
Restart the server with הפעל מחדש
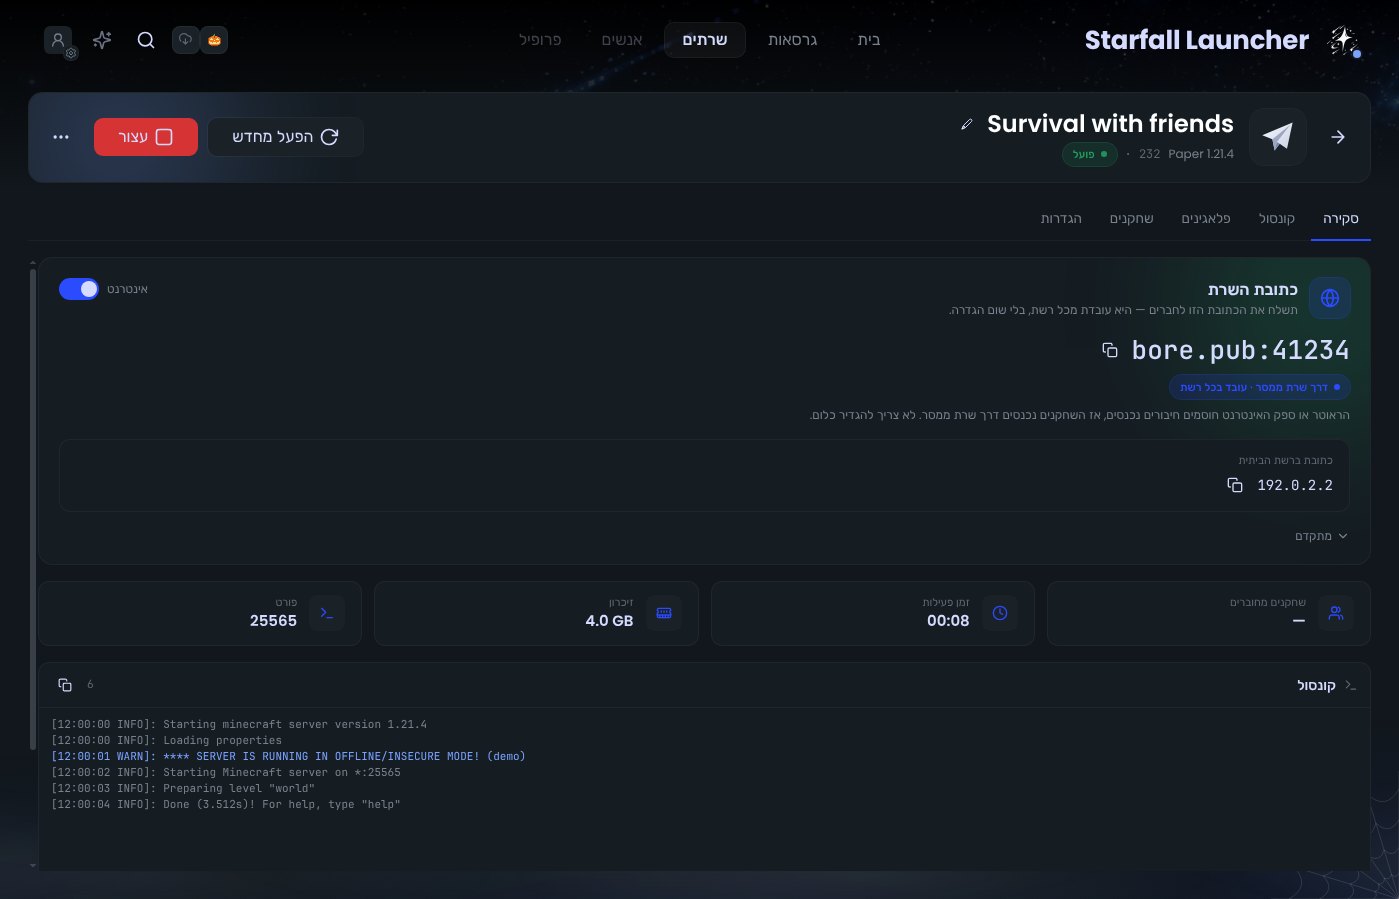[285, 137]
